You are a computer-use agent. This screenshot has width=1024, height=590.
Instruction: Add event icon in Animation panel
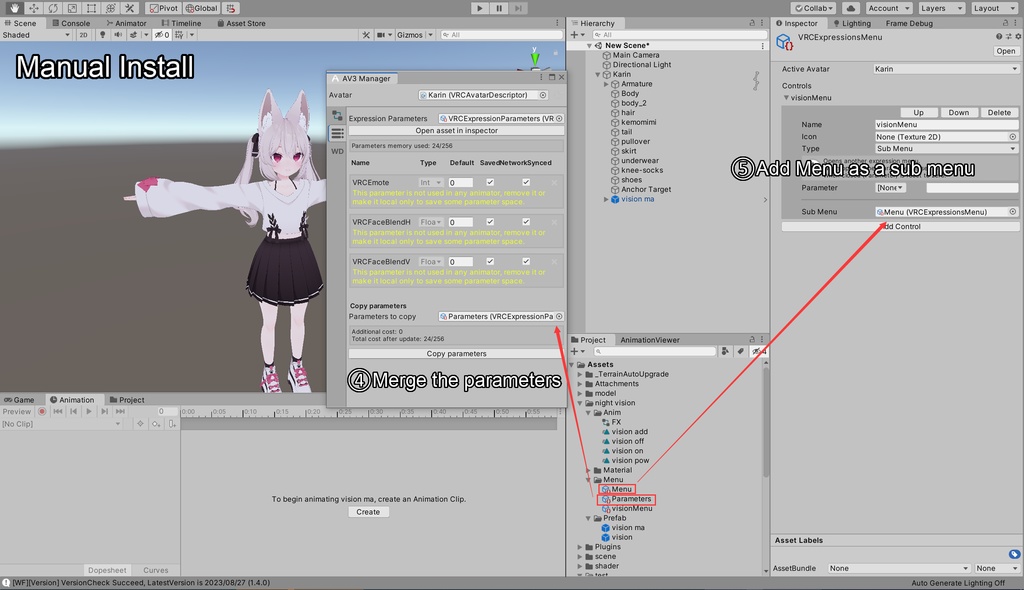pyautogui.click(x=172, y=424)
